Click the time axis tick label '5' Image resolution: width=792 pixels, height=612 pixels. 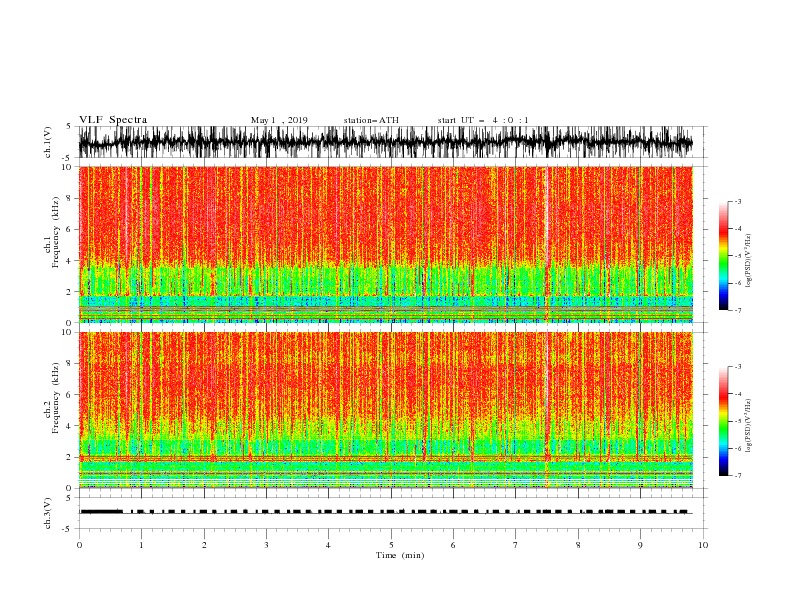point(391,545)
